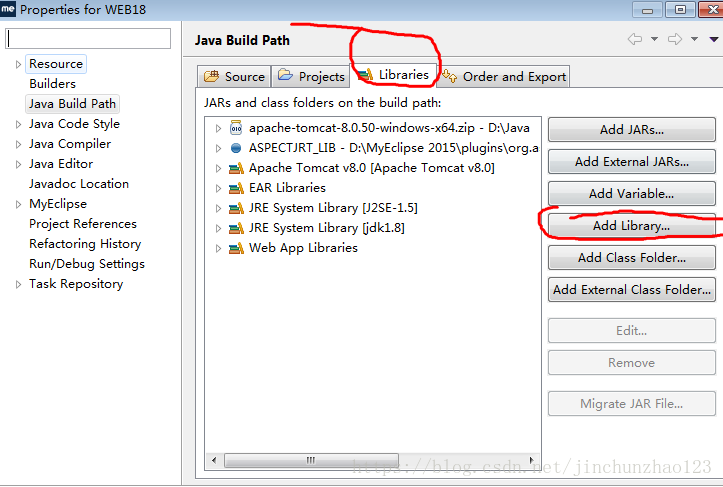Click the Source tab package icon

211,76
